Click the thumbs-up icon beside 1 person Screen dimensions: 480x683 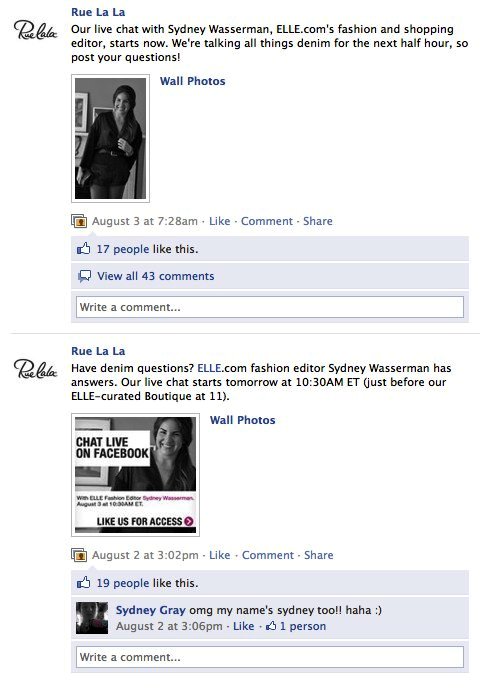[x=271, y=626]
